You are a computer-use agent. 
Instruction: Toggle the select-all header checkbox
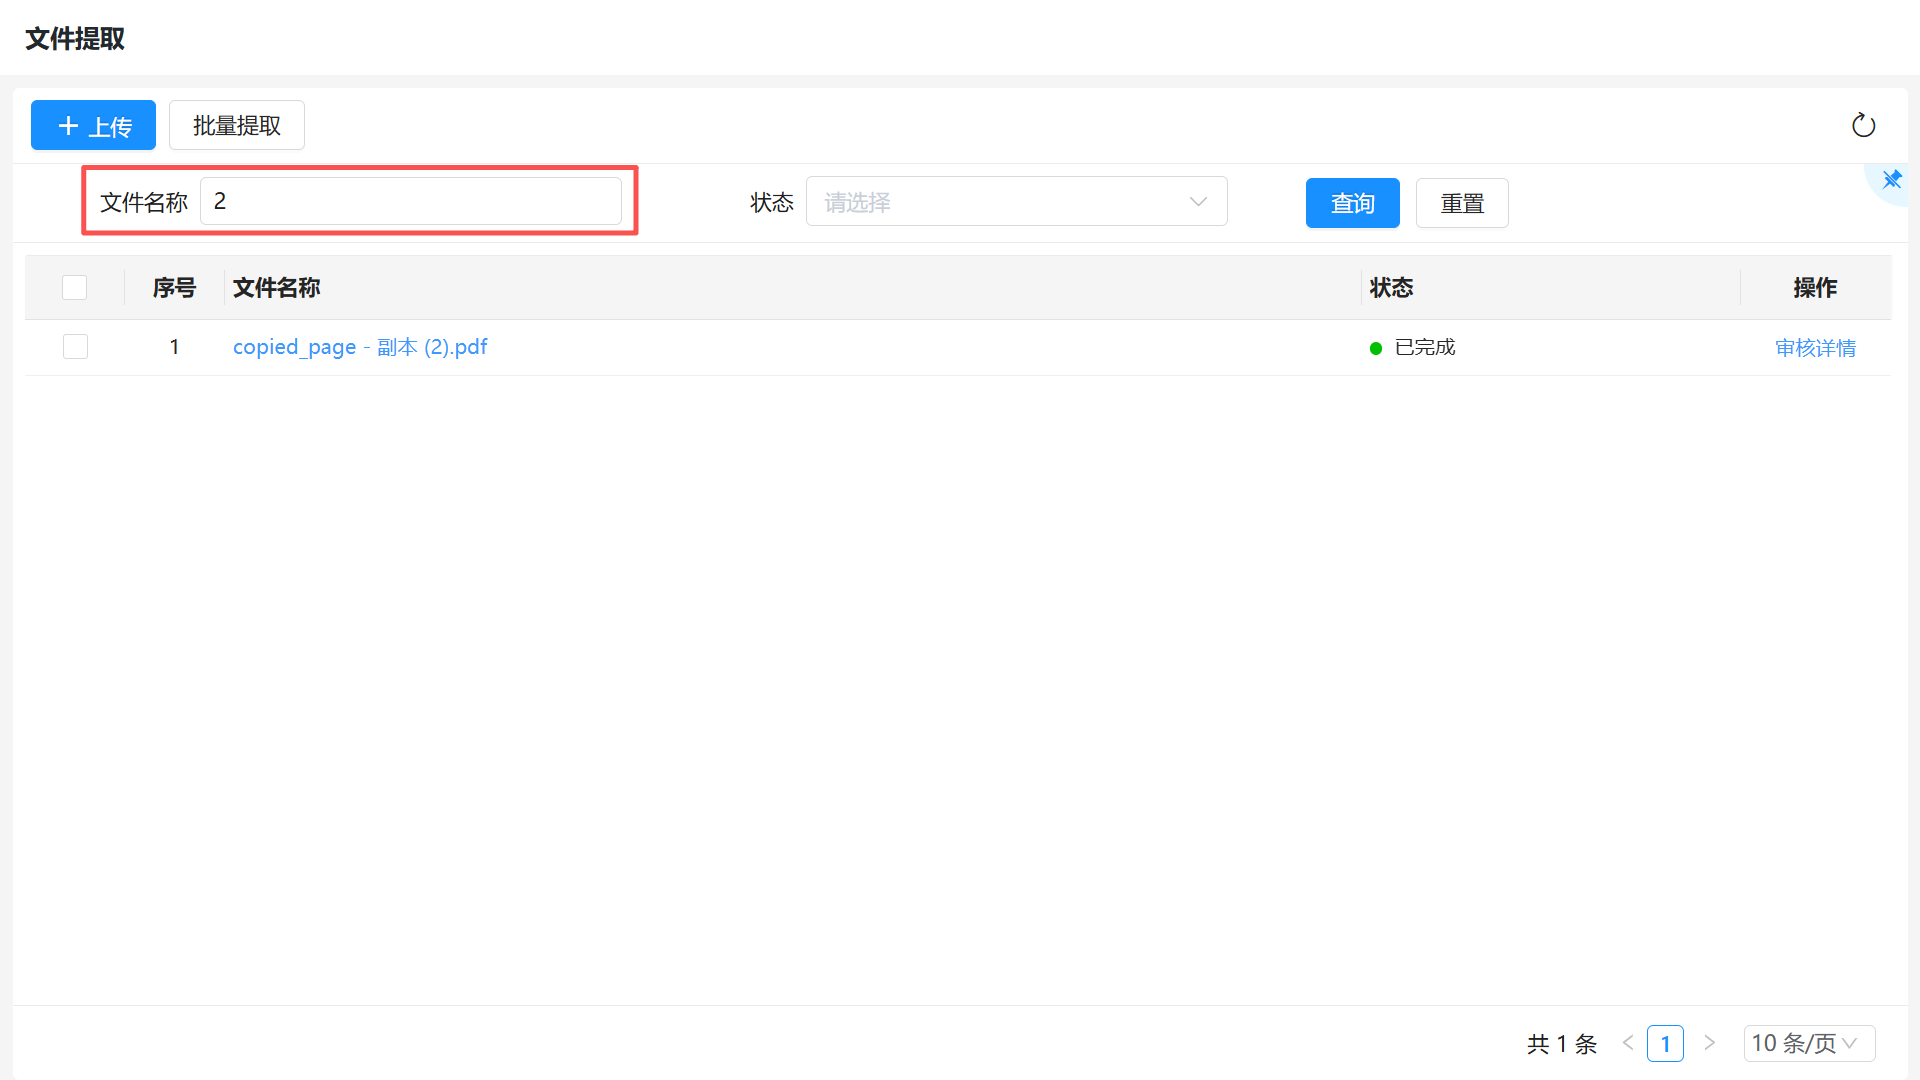click(75, 288)
